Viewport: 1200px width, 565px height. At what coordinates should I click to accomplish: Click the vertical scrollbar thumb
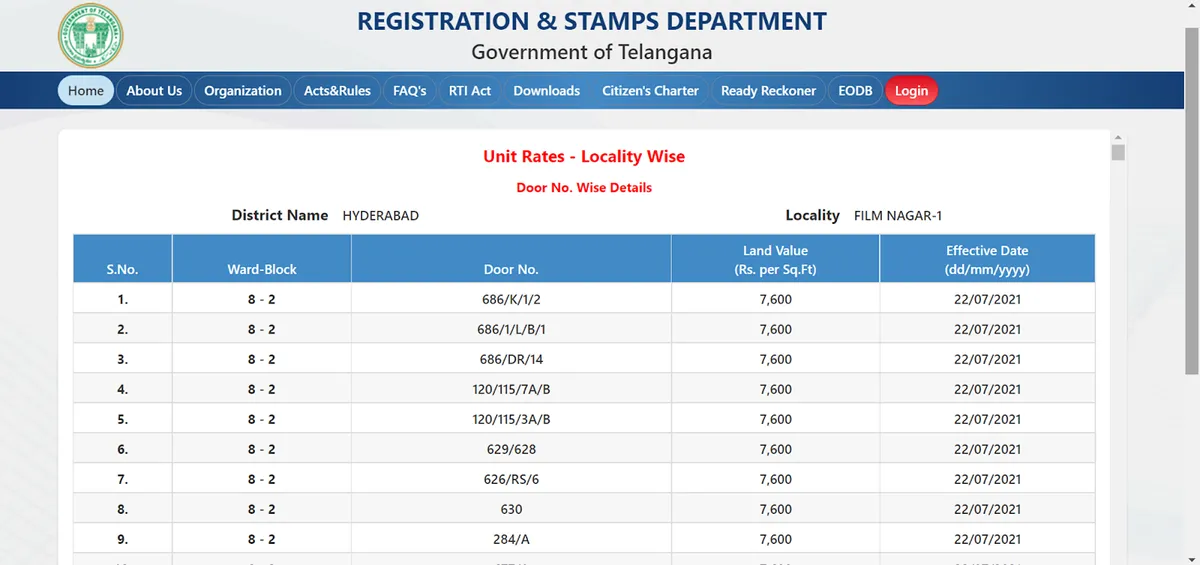(1118, 153)
